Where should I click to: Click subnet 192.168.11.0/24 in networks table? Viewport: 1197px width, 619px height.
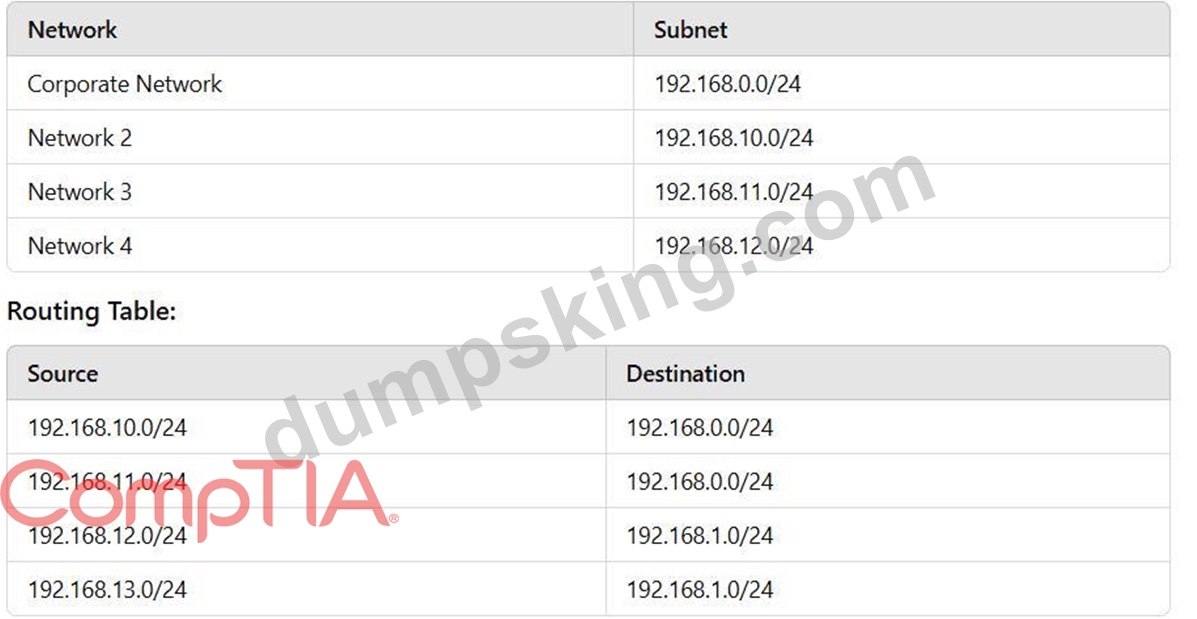733,192
